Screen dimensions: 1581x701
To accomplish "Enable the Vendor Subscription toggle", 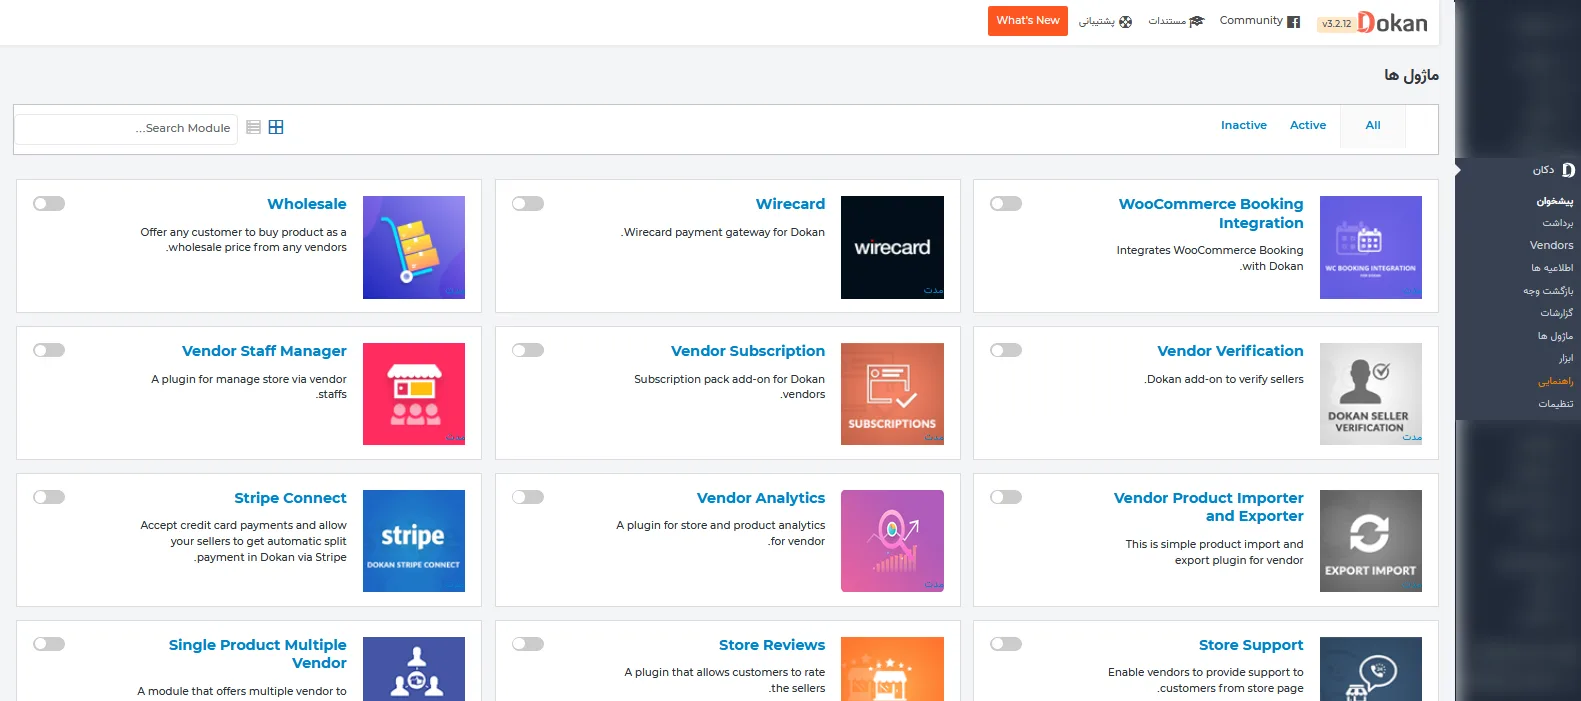I will 528,350.
